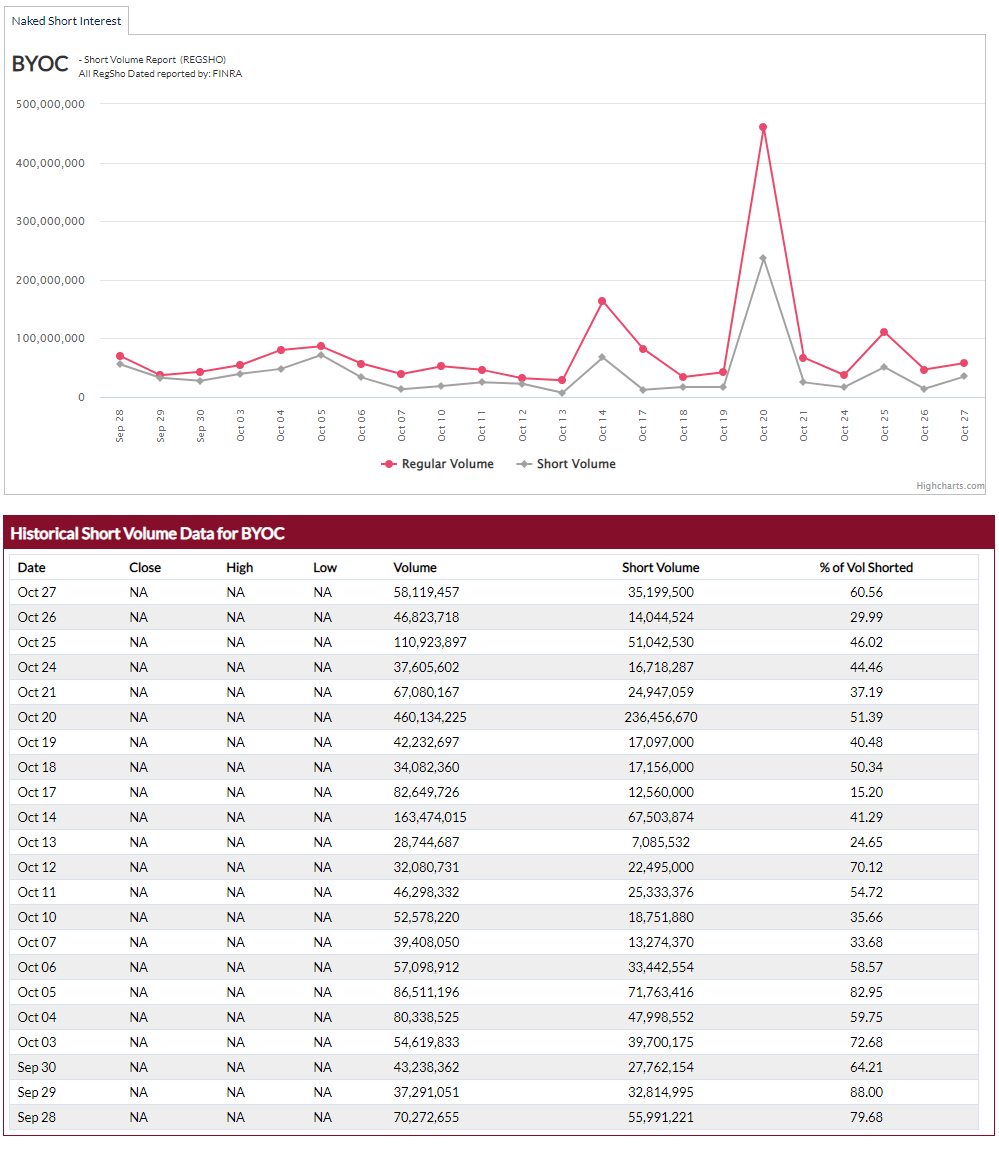Select the 37.19 percent cell
The width and height of the screenshot is (999, 1149).
(x=866, y=692)
